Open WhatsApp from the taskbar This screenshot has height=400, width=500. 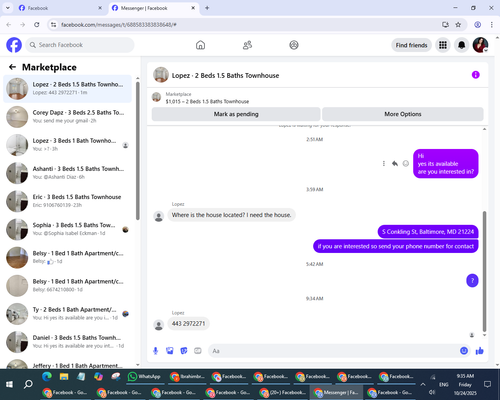144,376
